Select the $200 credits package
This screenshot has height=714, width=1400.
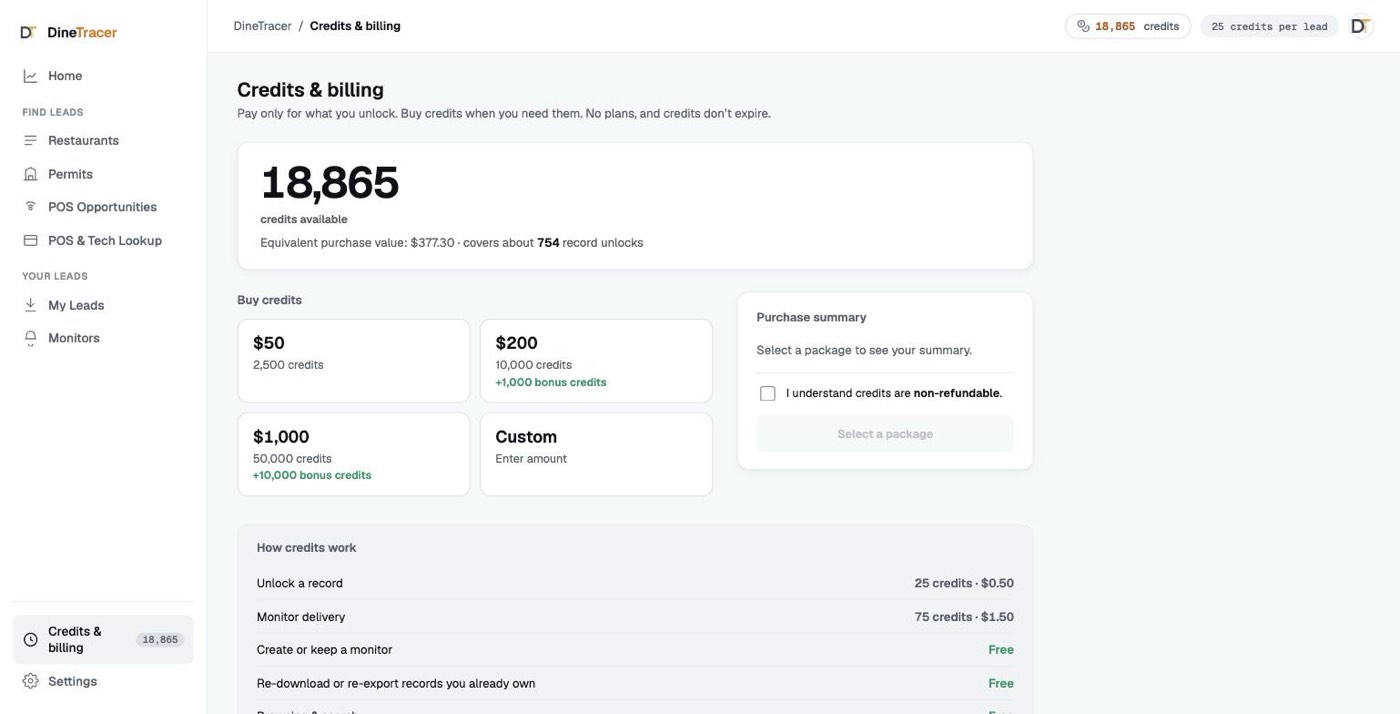tap(596, 361)
